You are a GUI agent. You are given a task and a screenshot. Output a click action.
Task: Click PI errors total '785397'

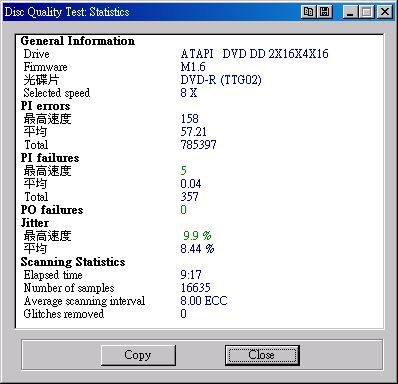(x=198, y=145)
